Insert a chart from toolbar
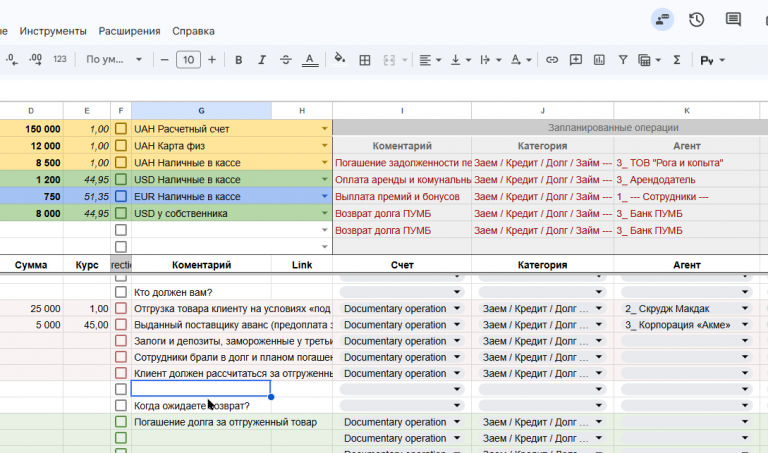Viewport: 768px width, 453px height. (599, 60)
